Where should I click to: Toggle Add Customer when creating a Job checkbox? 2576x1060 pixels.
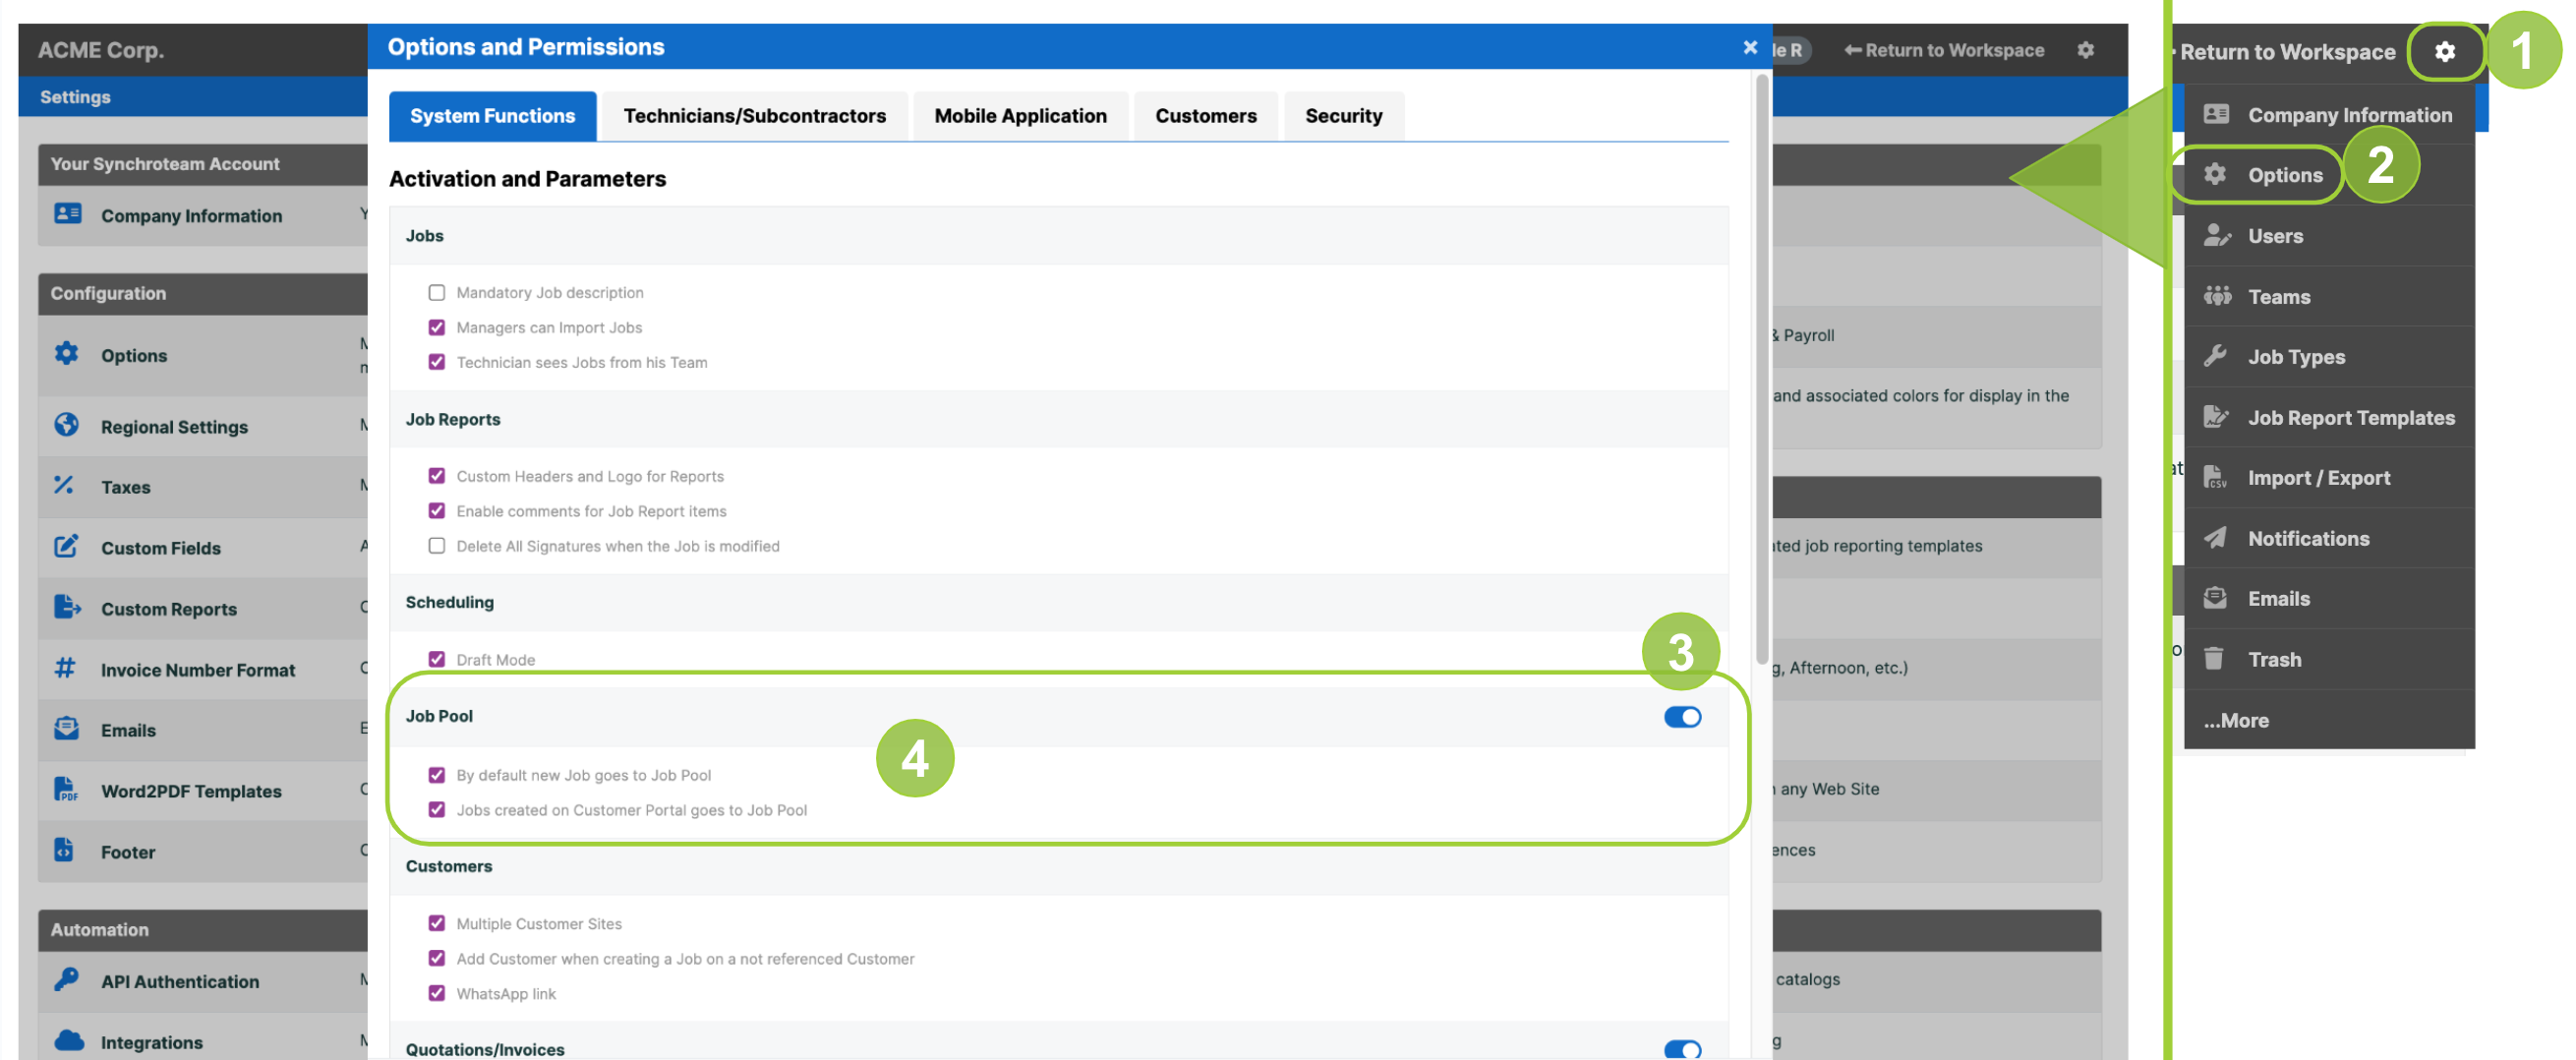tap(437, 958)
